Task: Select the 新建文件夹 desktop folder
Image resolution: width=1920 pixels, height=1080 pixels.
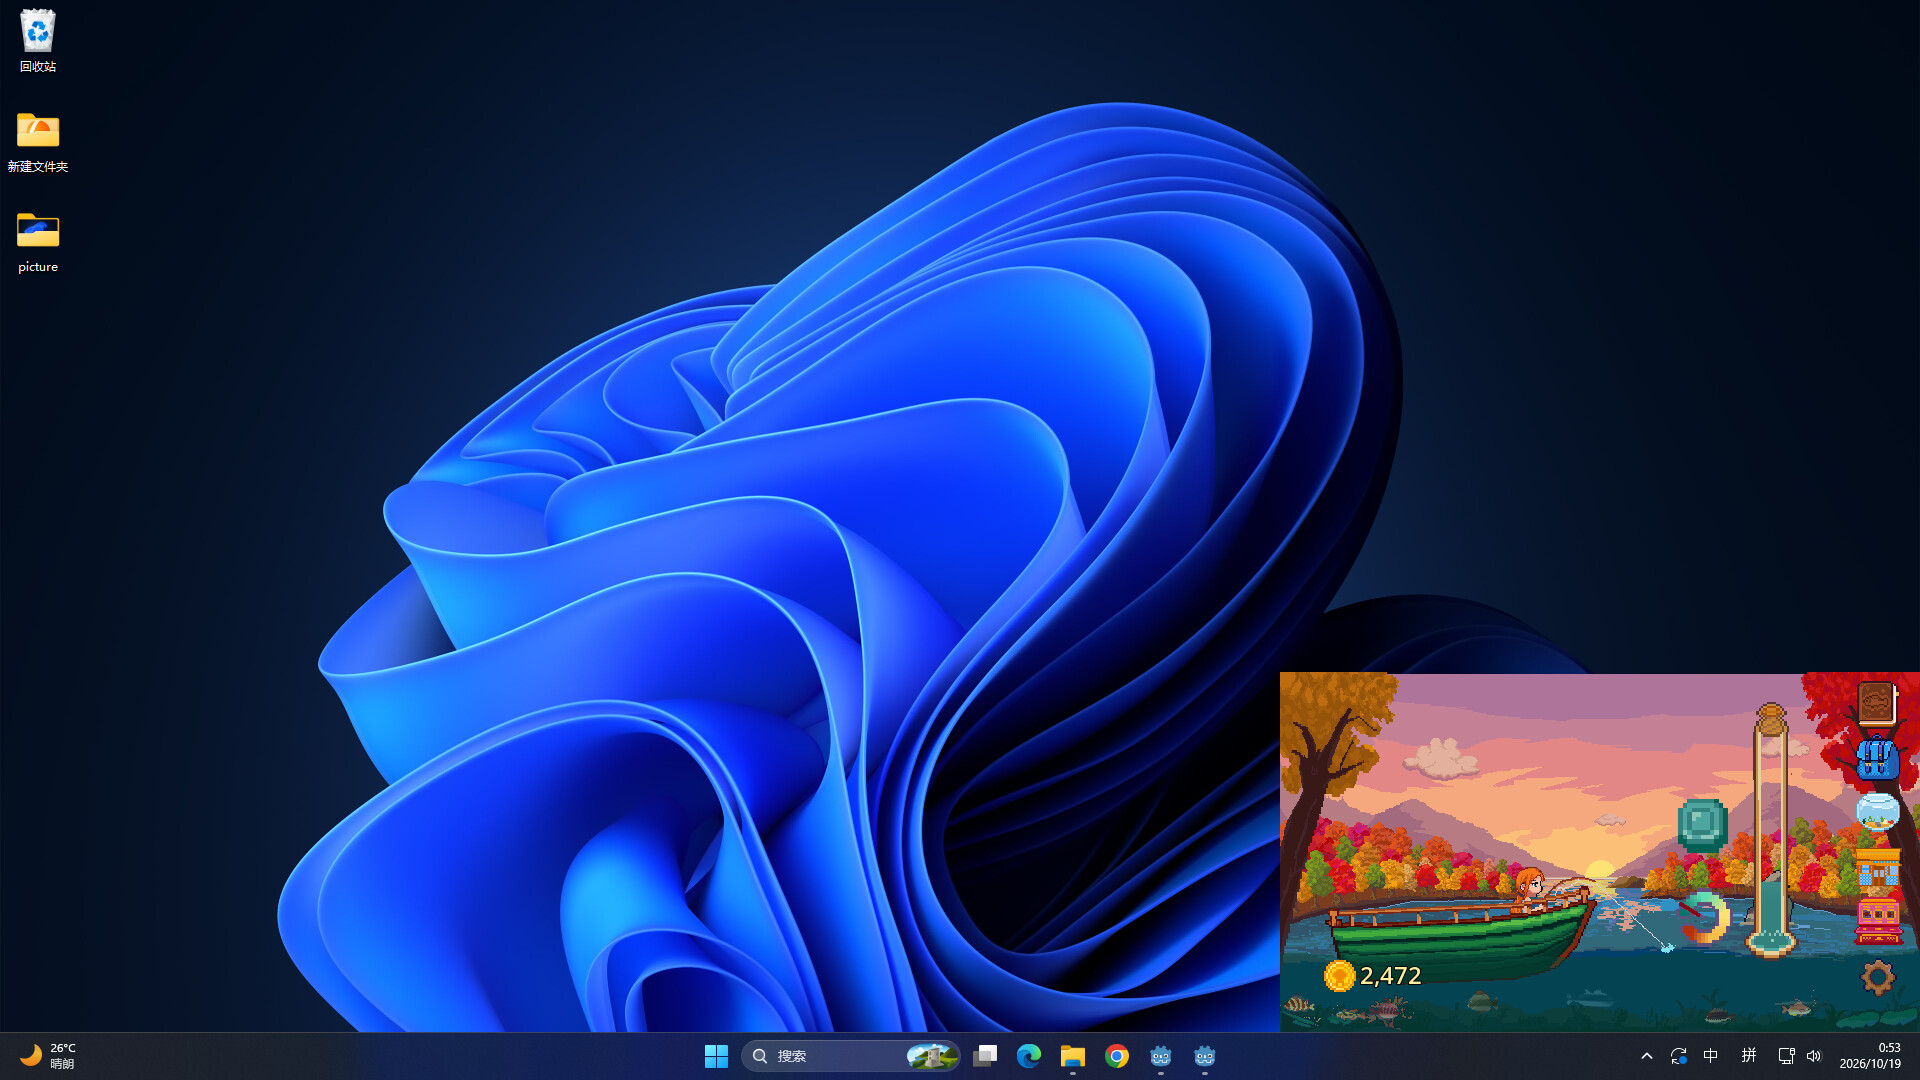Action: click(x=38, y=142)
